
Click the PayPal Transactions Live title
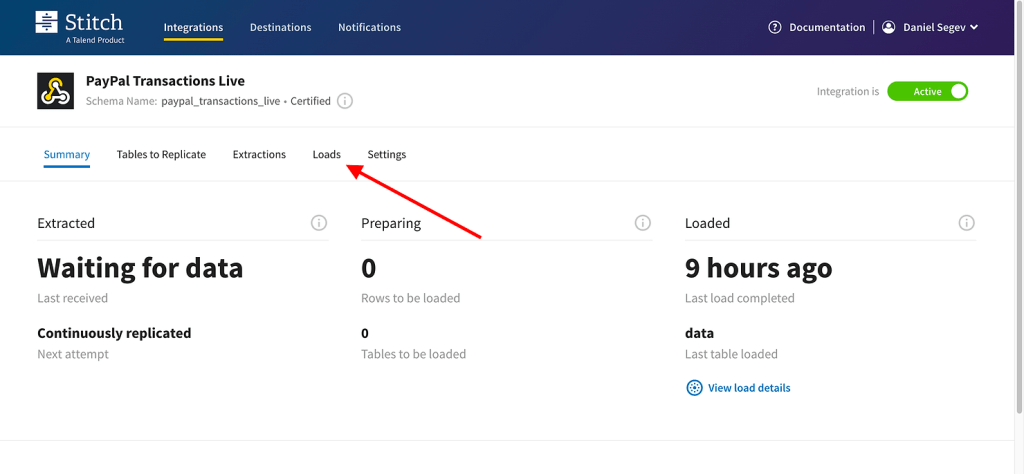(165, 81)
